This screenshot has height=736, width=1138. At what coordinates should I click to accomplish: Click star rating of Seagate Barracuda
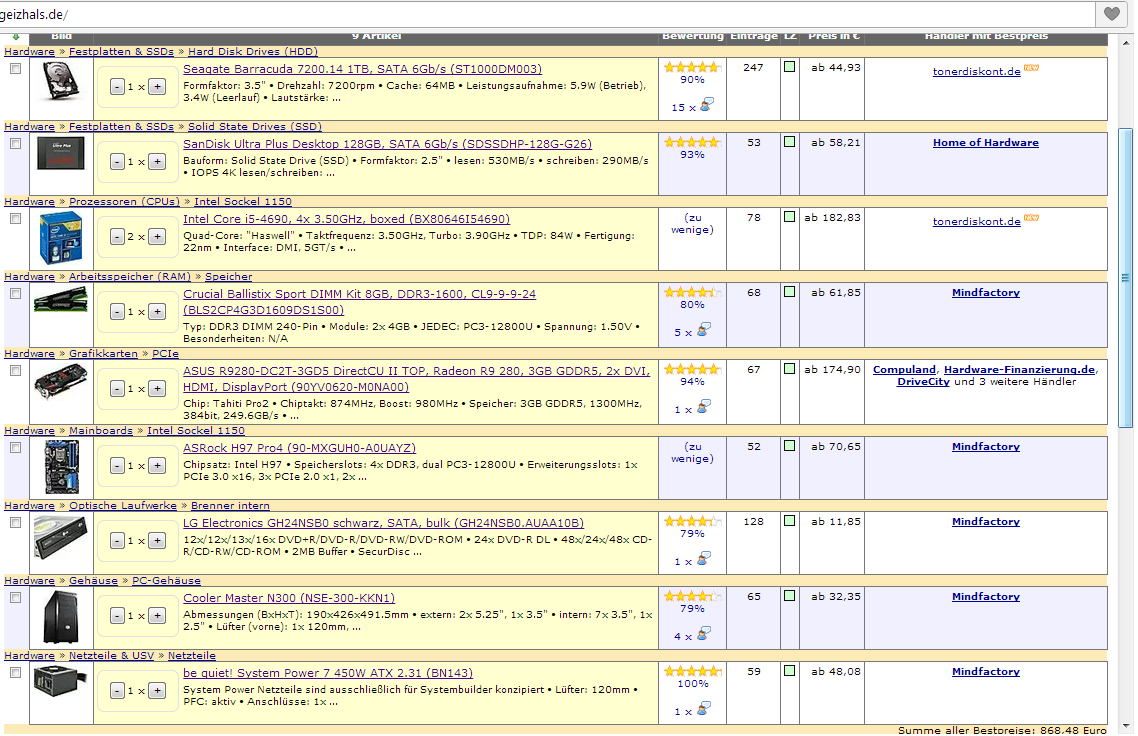pos(692,68)
